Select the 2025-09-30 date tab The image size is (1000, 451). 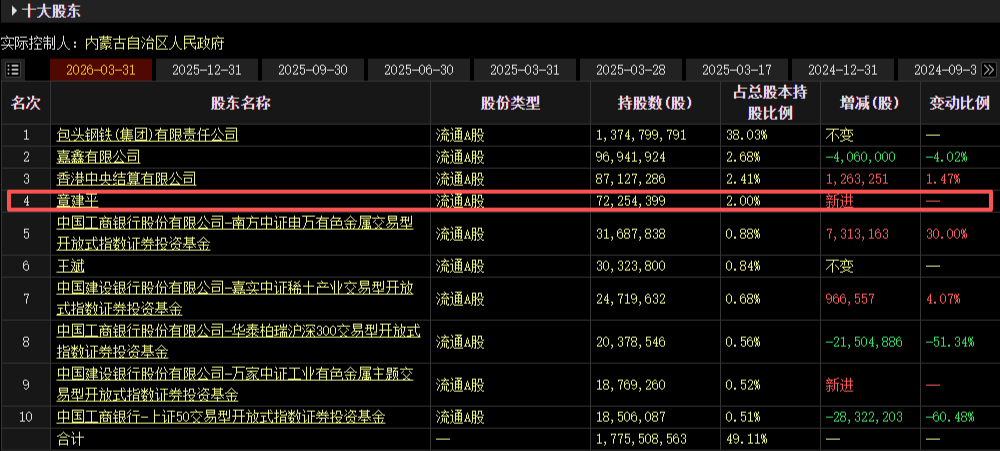point(313,70)
